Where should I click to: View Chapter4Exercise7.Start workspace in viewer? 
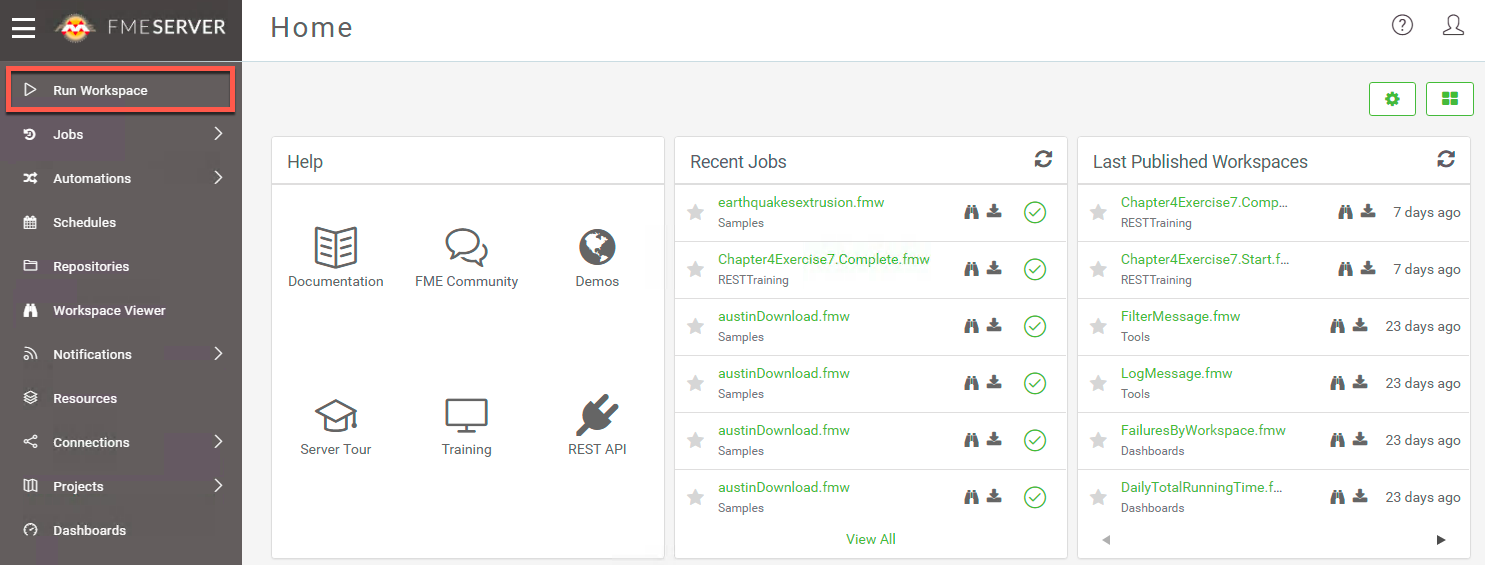point(1346,268)
